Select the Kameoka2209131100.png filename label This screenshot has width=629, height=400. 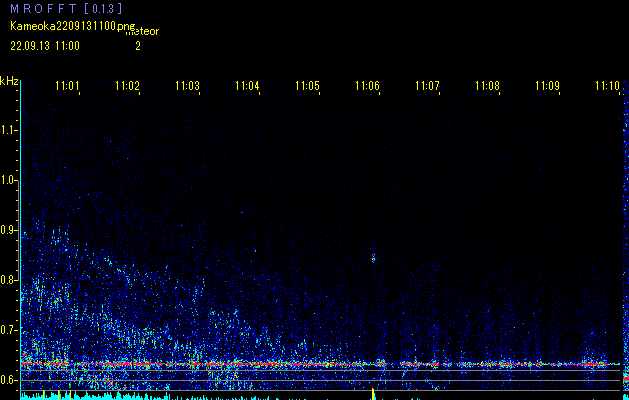[x=73, y=26]
